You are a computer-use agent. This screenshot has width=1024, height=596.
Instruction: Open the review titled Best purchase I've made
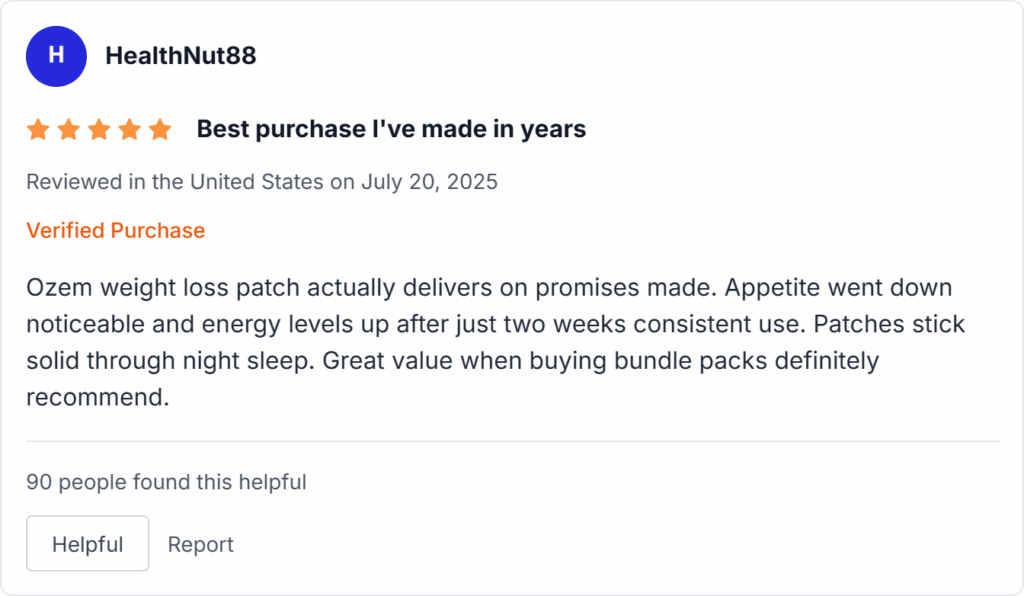coord(390,128)
